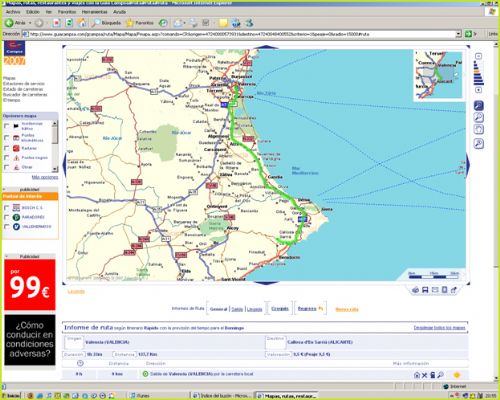Open the Favoritos star in toolbar

[x=140, y=23]
